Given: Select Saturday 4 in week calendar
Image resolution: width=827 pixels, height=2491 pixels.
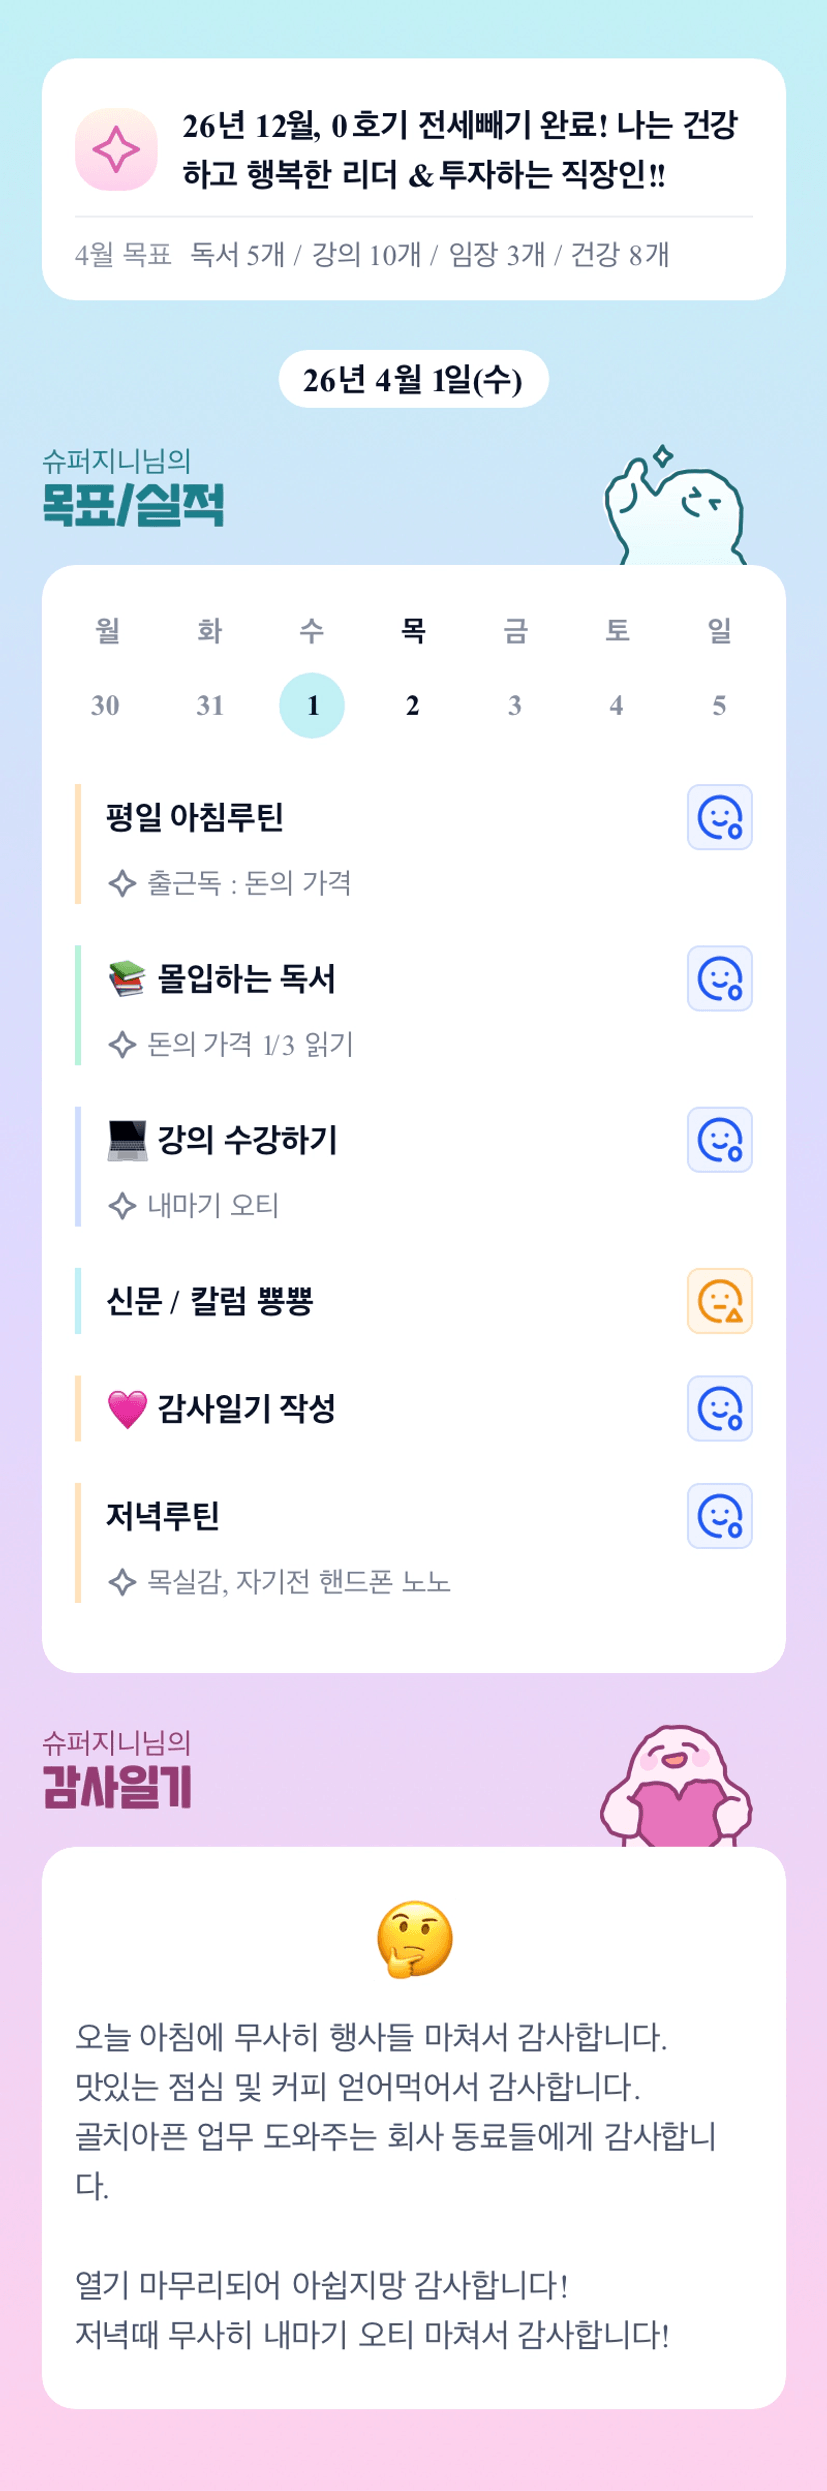Looking at the screenshot, I should click(617, 705).
